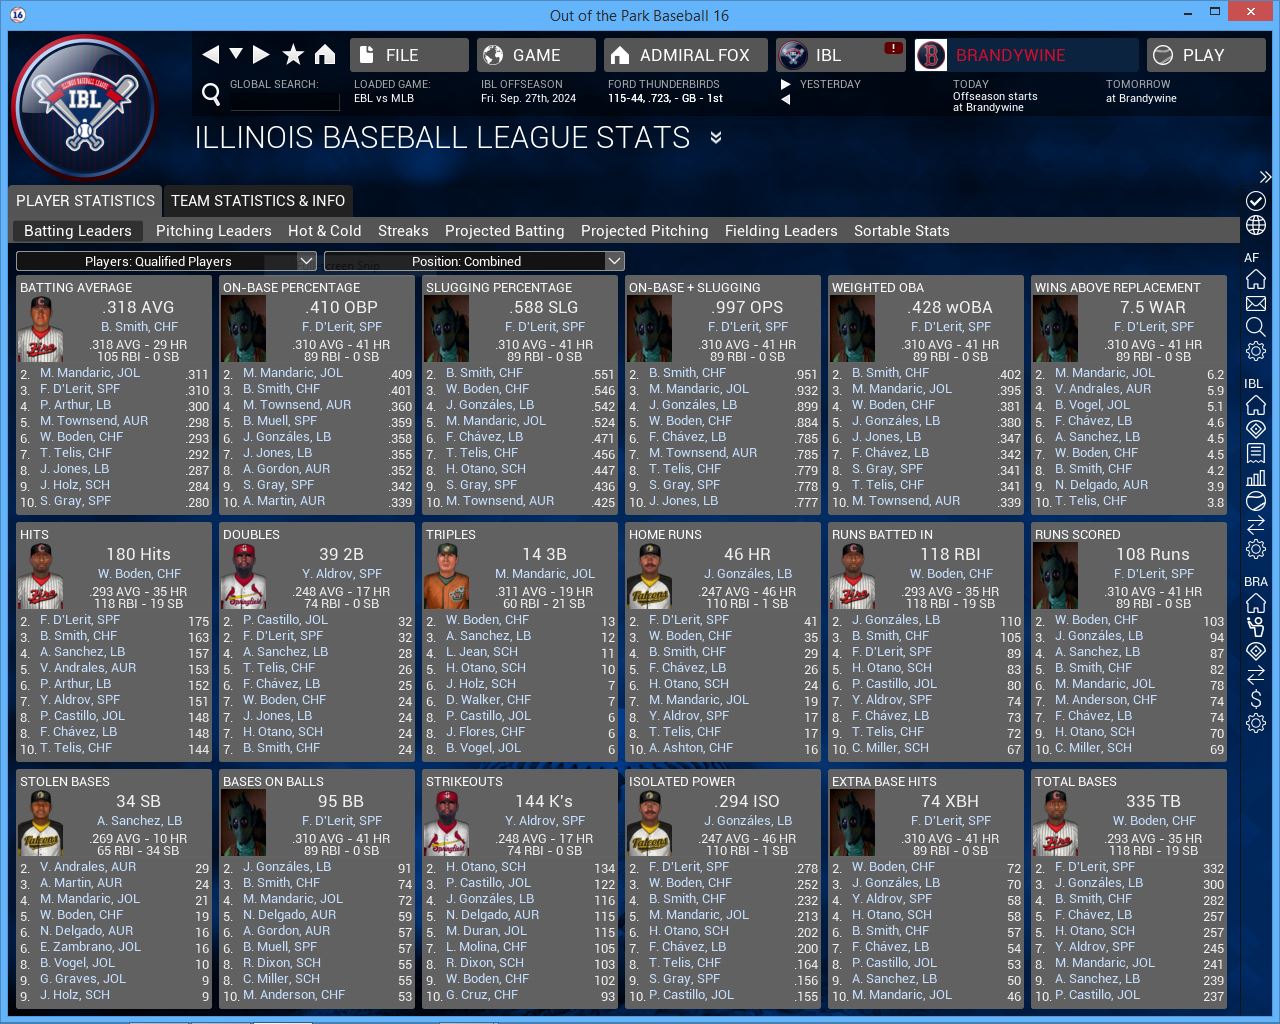
Task: Click the checkmark circle icon in the sidebar
Action: click(x=1256, y=201)
